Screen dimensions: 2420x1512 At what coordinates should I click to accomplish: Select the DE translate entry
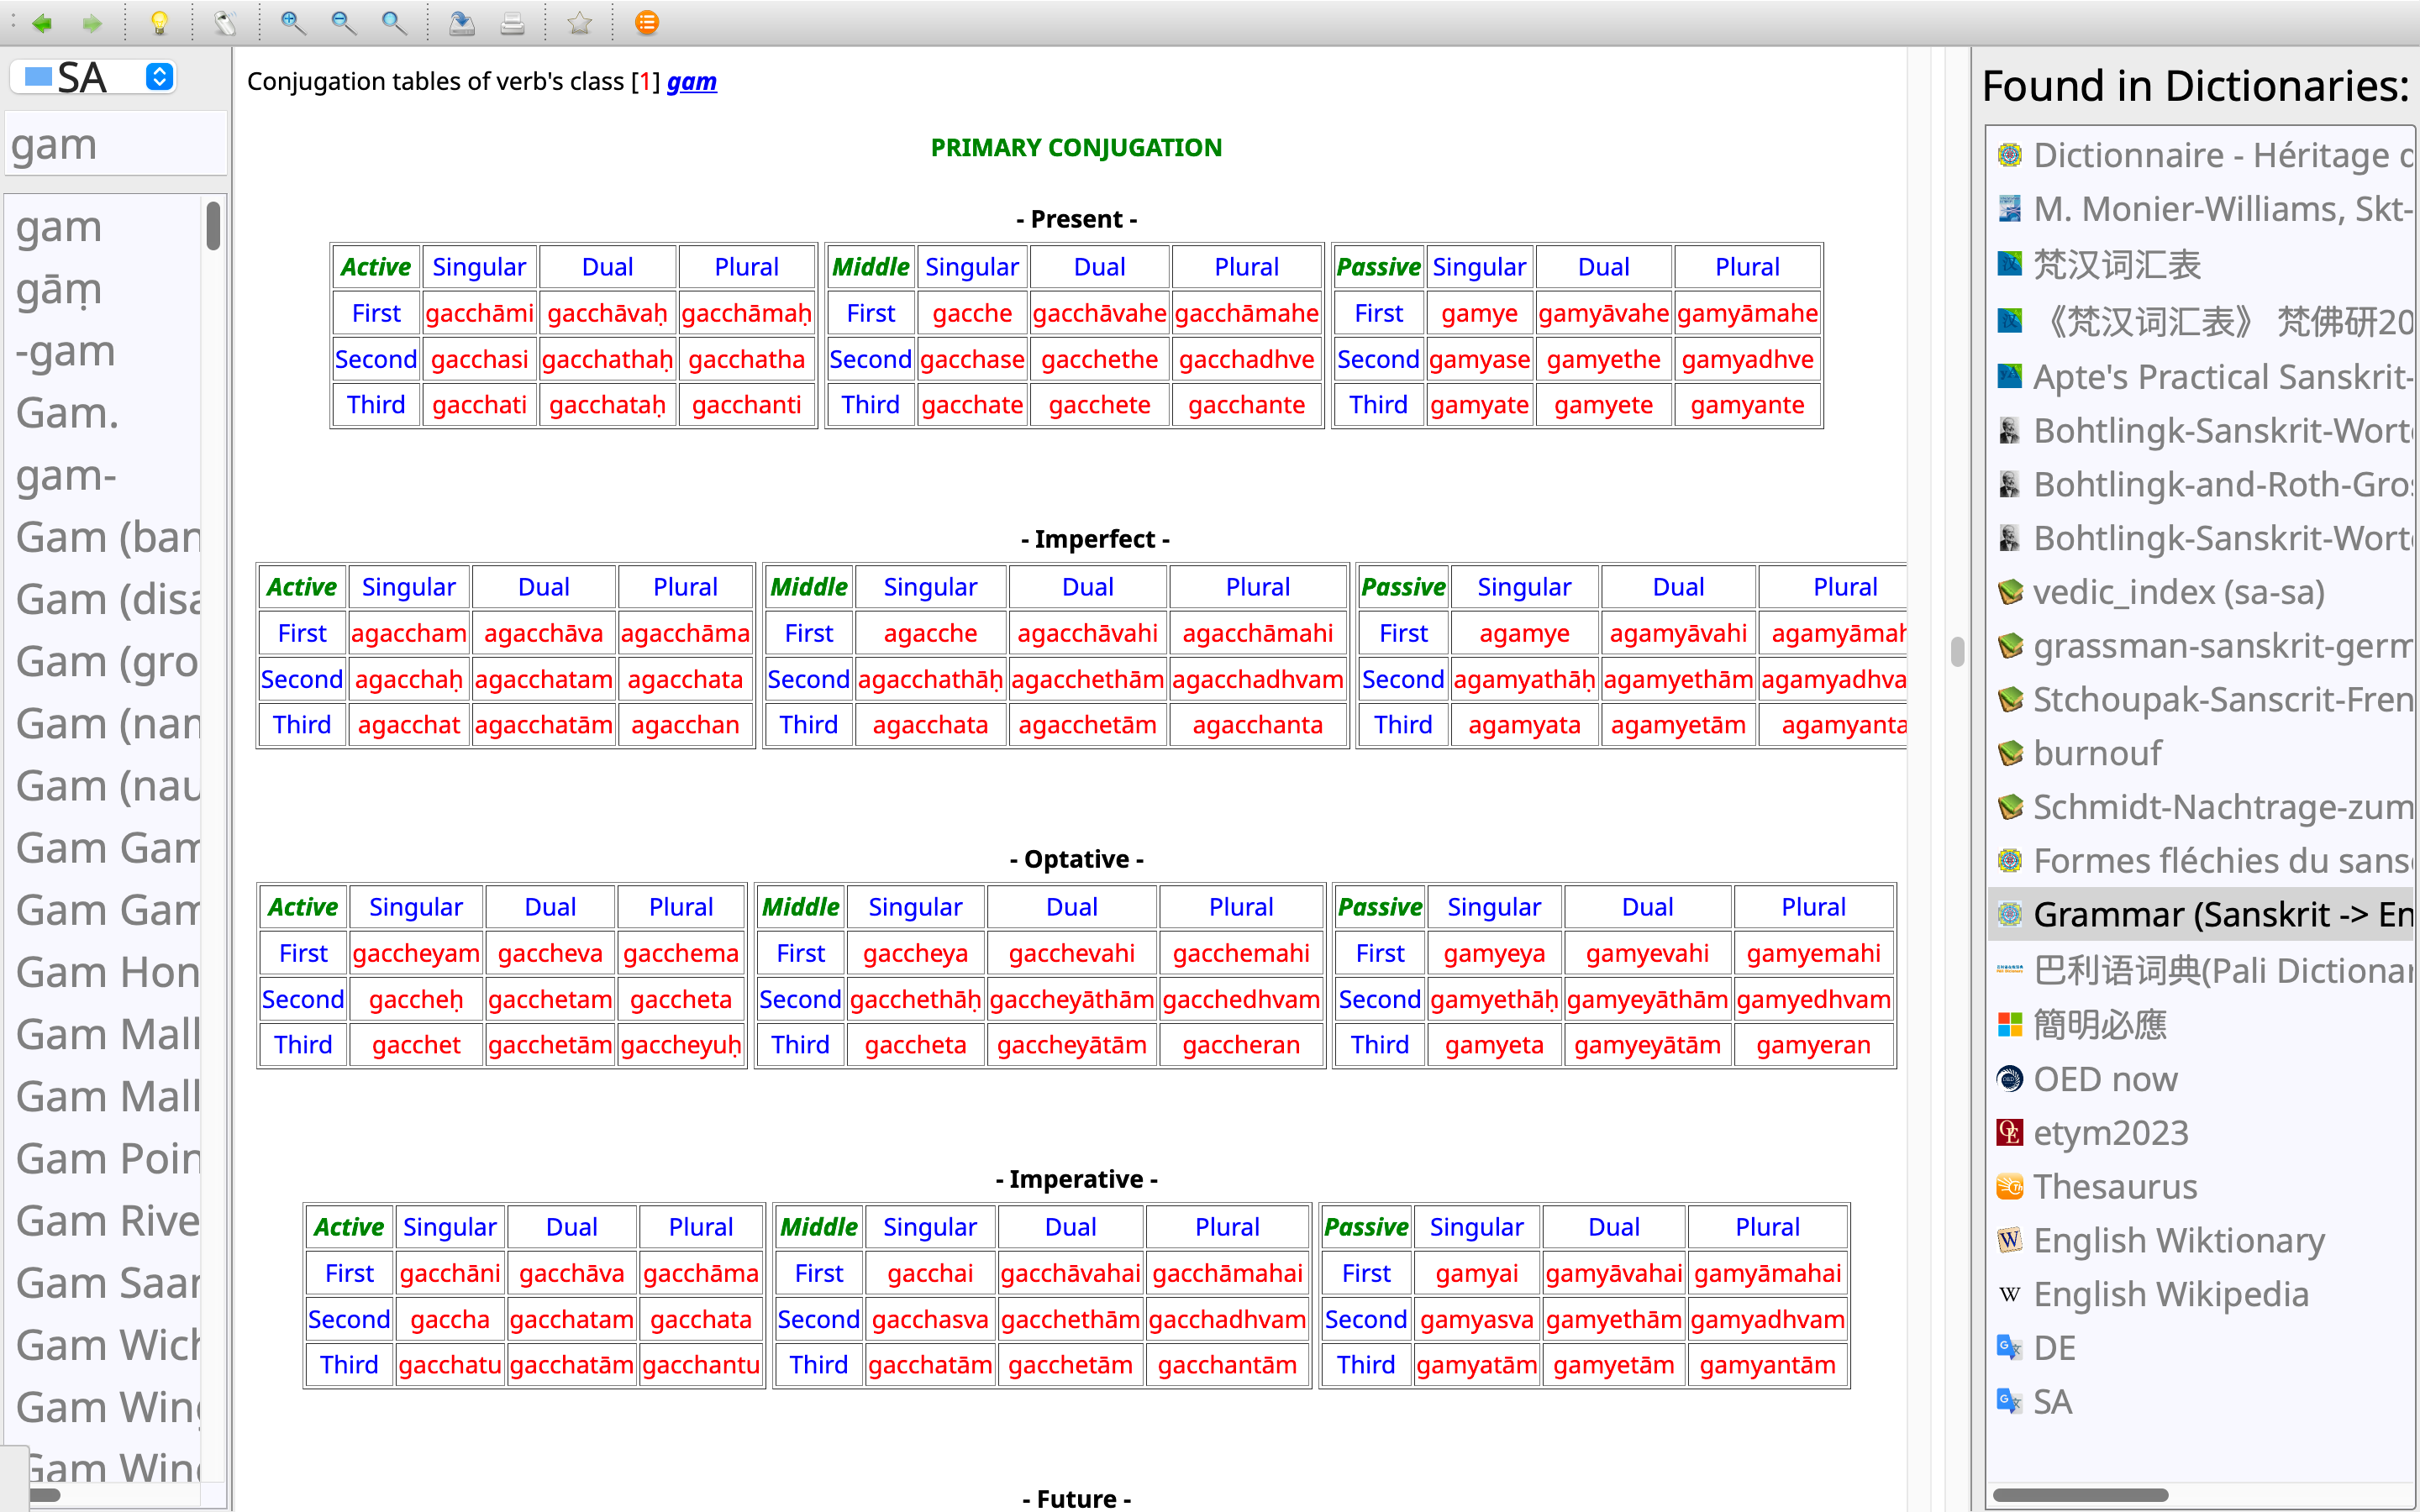tap(2200, 1349)
